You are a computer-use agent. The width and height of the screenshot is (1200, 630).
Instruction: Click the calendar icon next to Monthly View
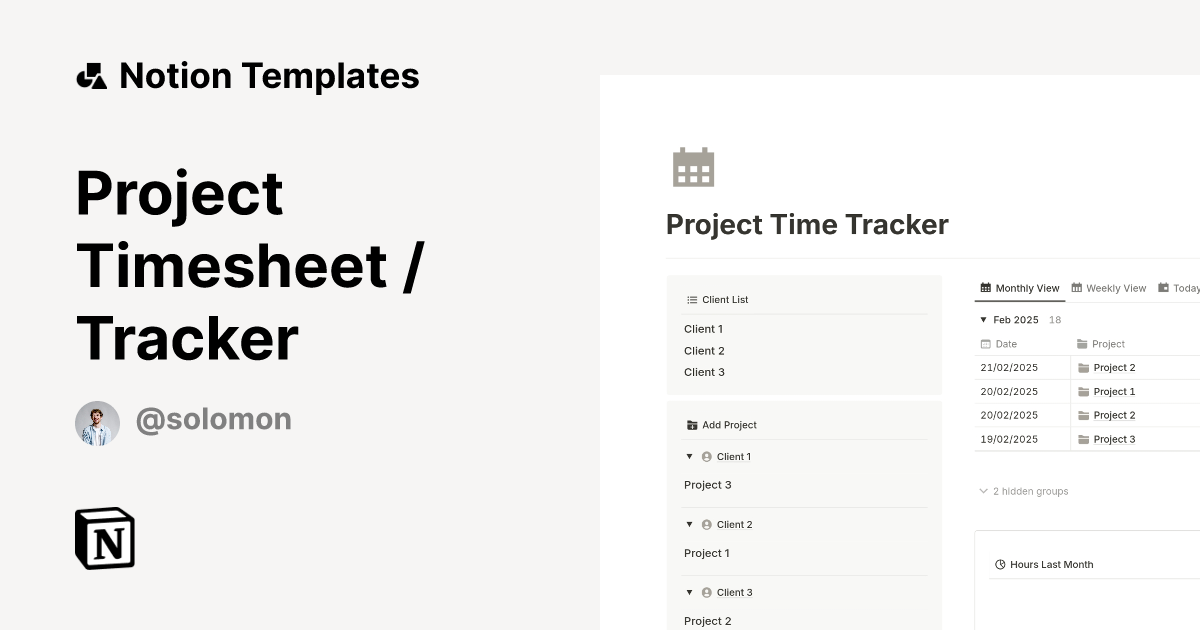pyautogui.click(x=985, y=288)
